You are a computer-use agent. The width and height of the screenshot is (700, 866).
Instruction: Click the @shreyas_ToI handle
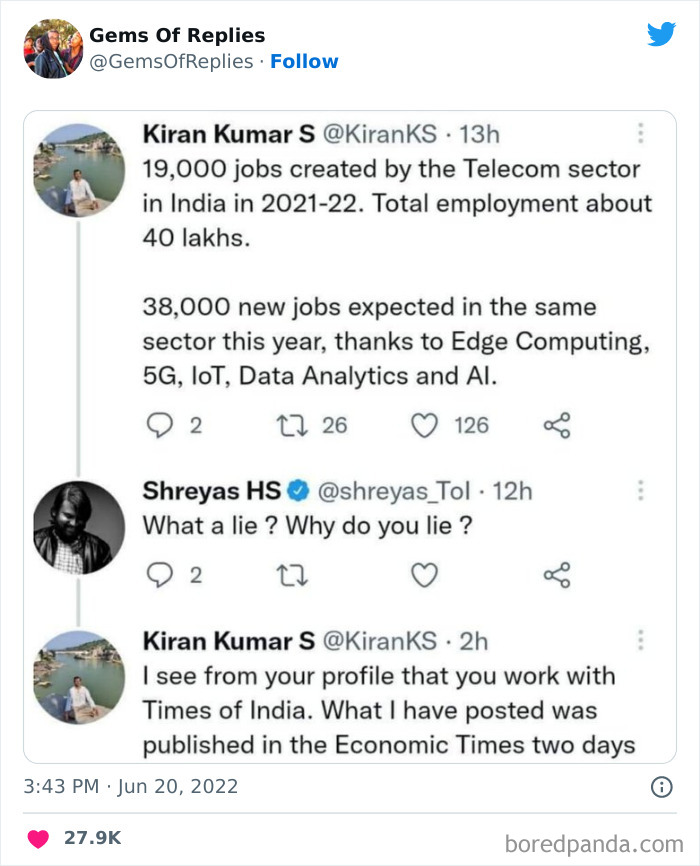[x=394, y=490]
